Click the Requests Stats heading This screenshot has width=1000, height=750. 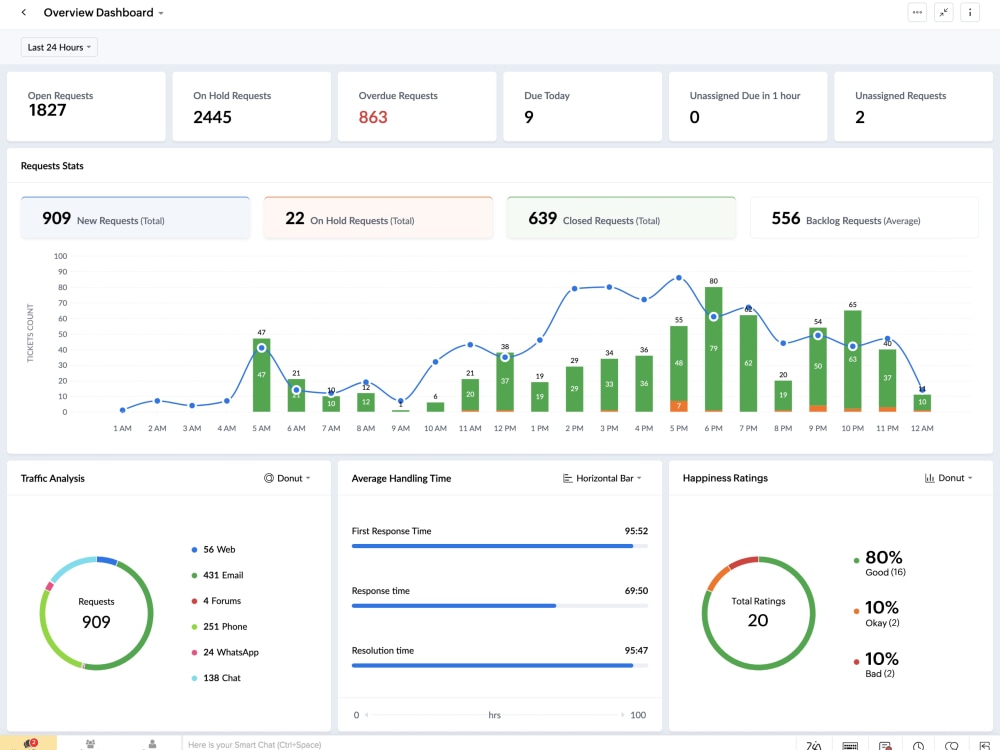pyautogui.click(x=52, y=166)
